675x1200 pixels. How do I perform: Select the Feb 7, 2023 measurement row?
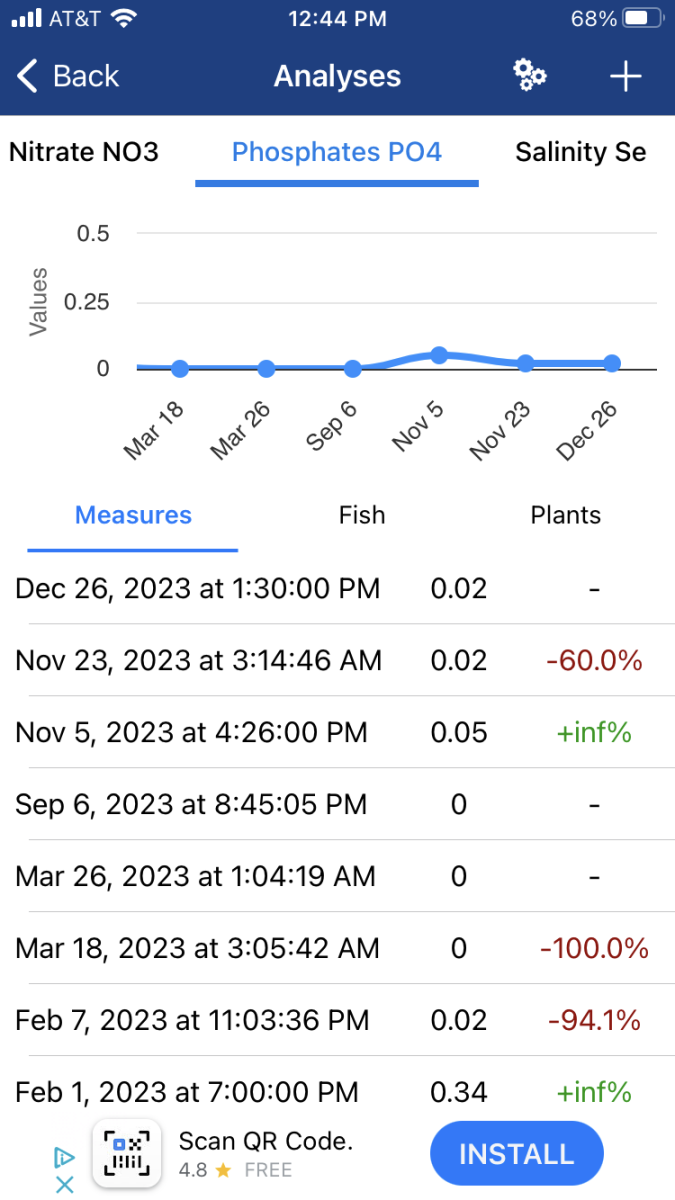pos(336,1020)
